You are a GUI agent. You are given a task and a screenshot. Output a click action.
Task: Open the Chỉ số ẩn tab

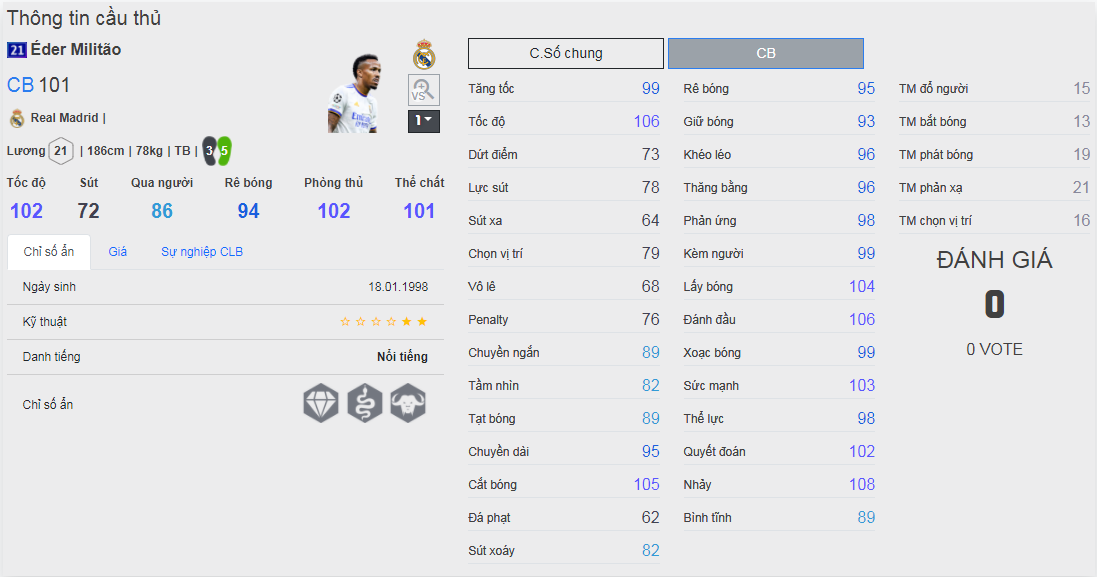pos(48,252)
